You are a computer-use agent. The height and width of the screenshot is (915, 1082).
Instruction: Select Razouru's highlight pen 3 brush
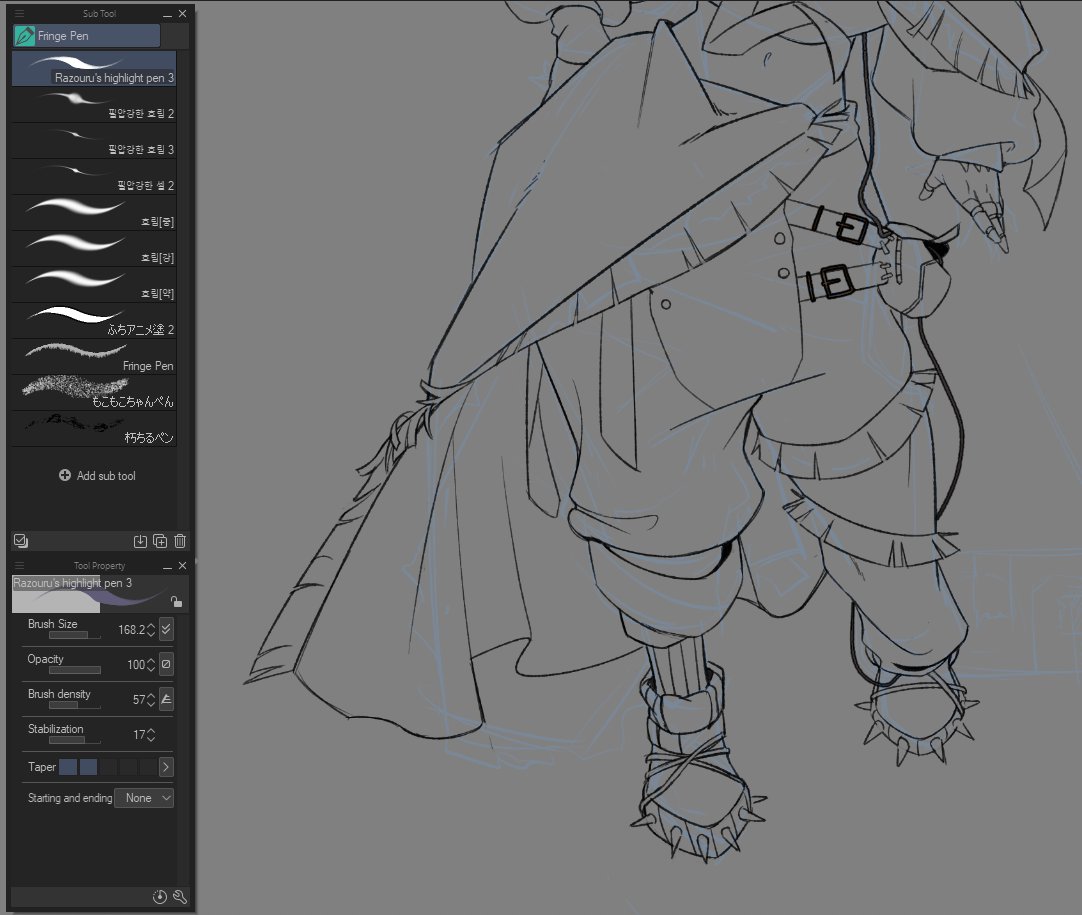tap(94, 68)
